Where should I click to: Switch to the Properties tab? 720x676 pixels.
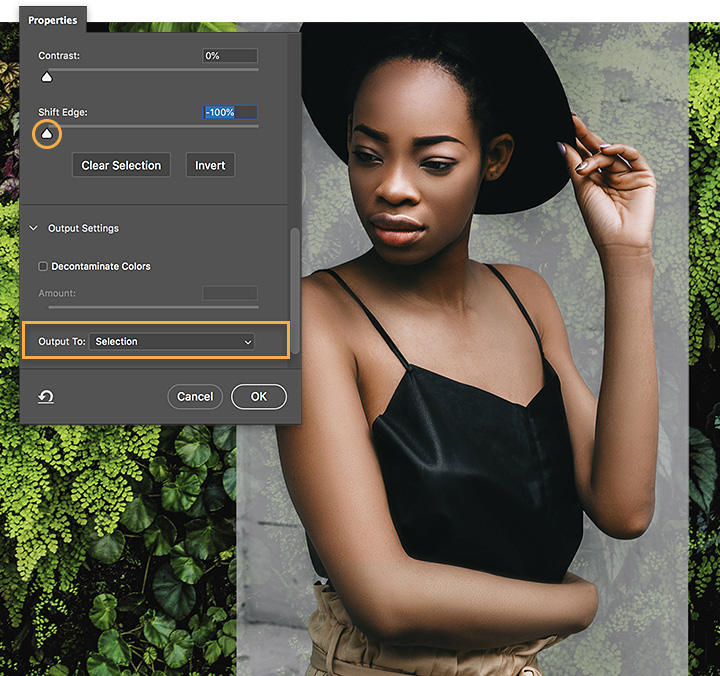53,20
